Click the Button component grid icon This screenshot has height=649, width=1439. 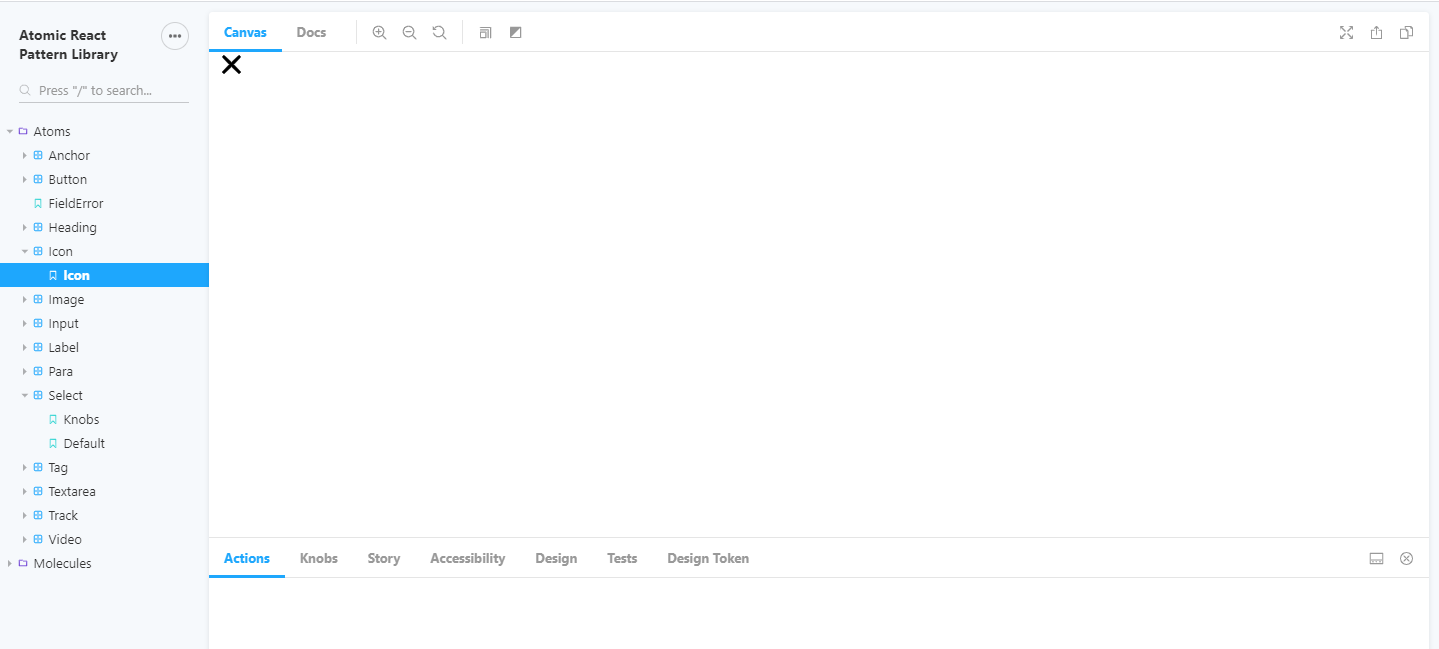(x=38, y=179)
